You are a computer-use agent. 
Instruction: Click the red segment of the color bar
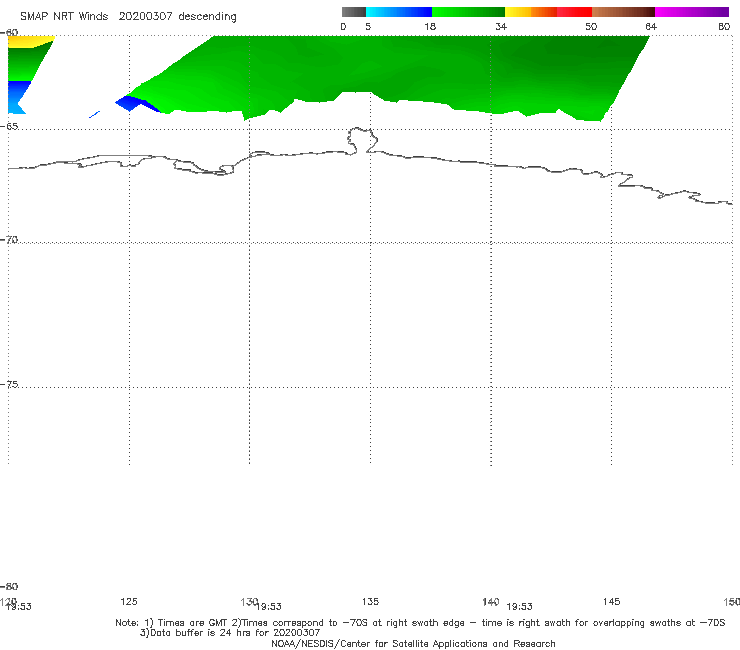click(574, 12)
